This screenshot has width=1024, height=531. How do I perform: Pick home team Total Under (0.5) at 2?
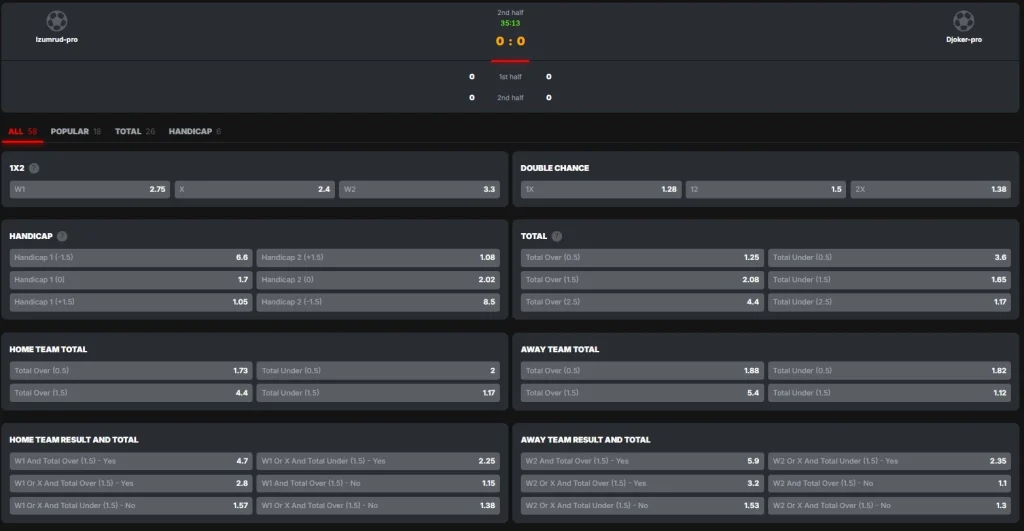pyautogui.click(x=378, y=370)
